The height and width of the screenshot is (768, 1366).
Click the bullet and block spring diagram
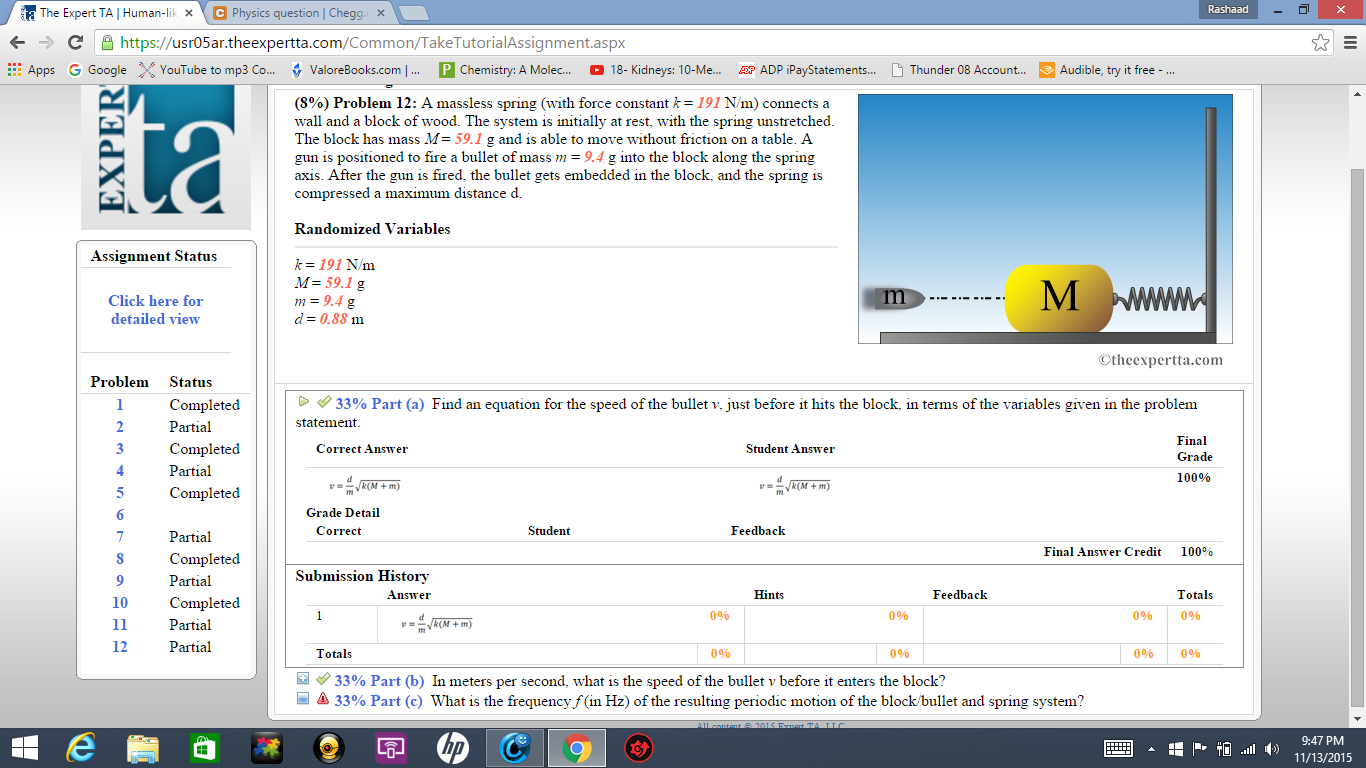coord(1045,219)
